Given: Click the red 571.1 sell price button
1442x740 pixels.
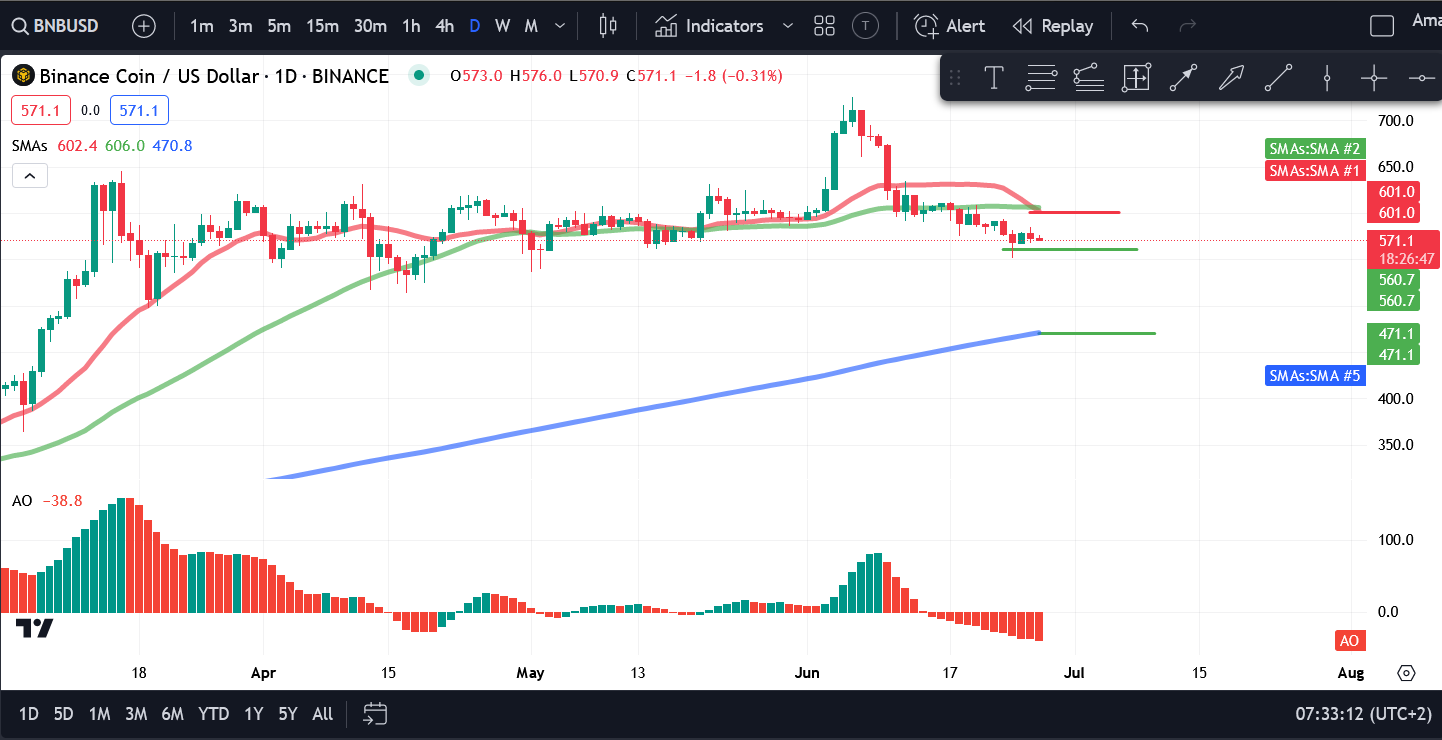Looking at the screenshot, I should 40,110.
